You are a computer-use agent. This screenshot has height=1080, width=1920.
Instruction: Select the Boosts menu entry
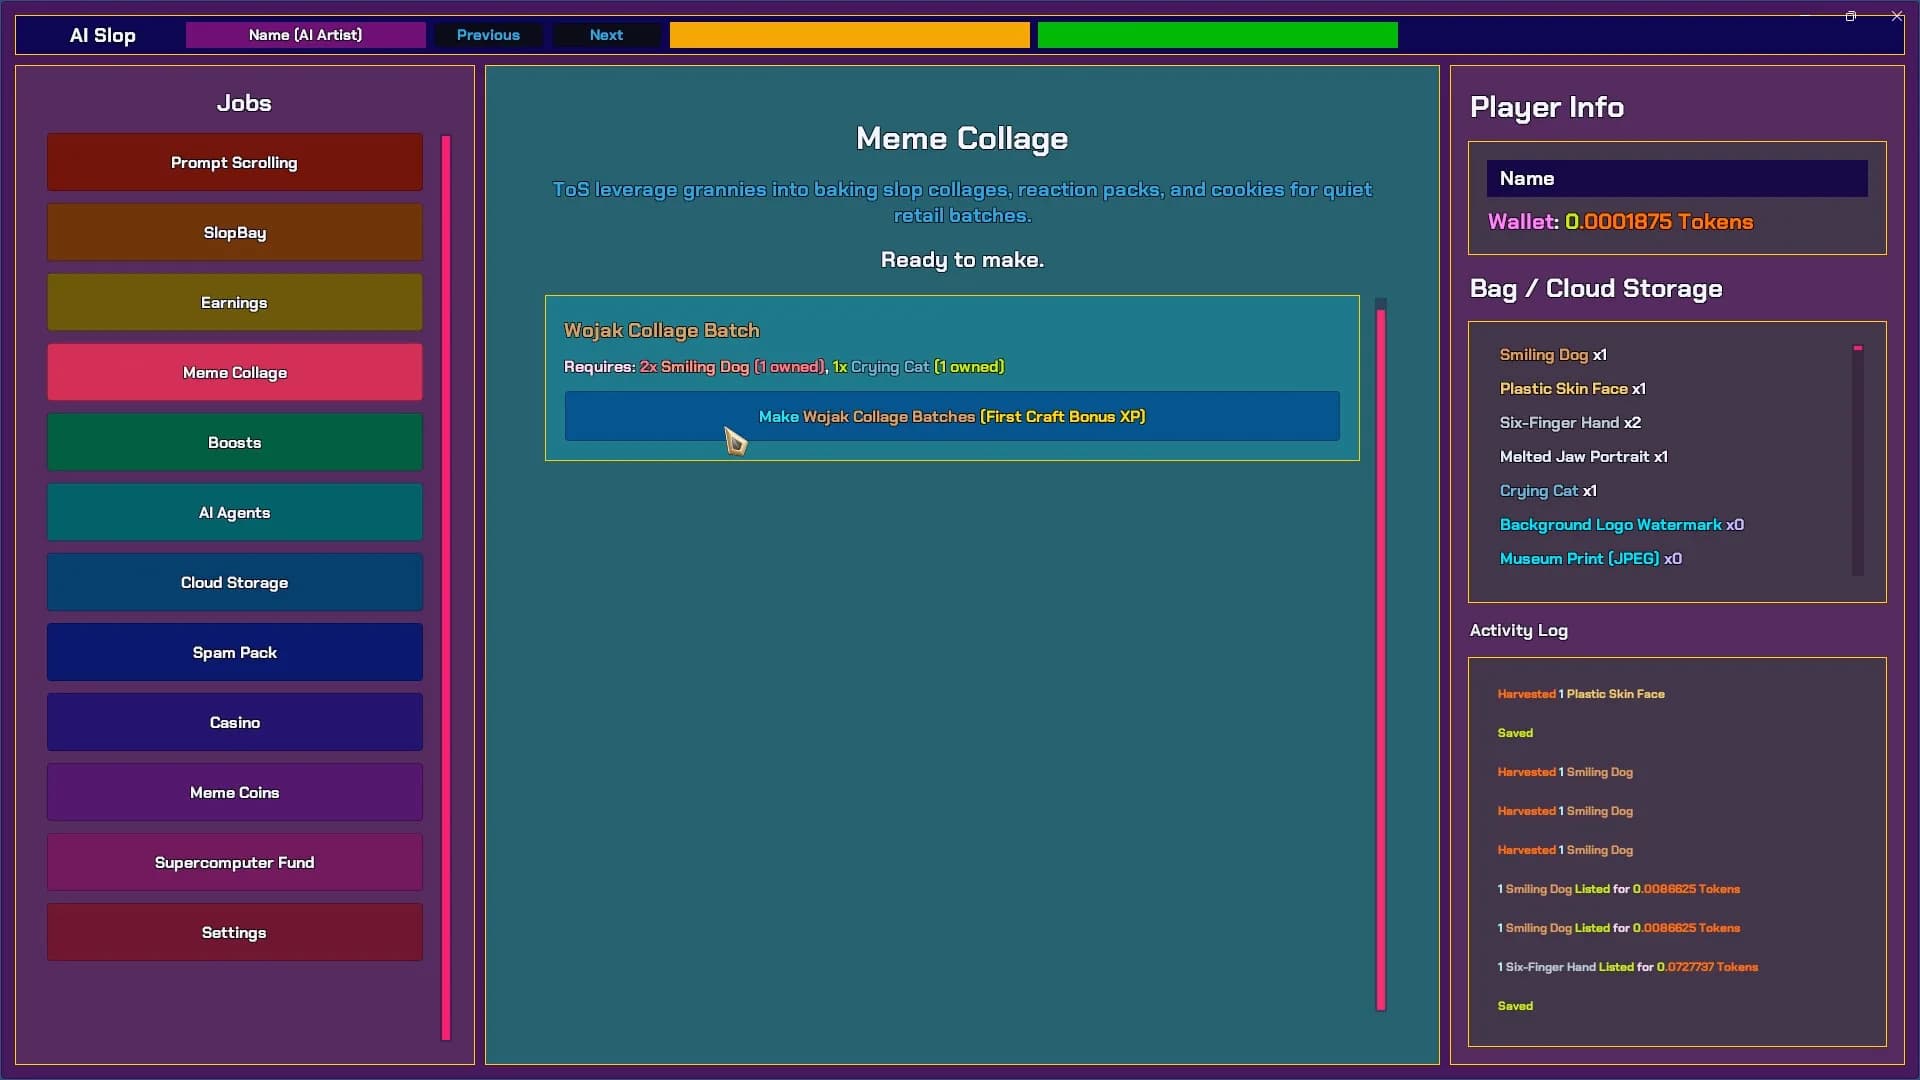point(234,442)
